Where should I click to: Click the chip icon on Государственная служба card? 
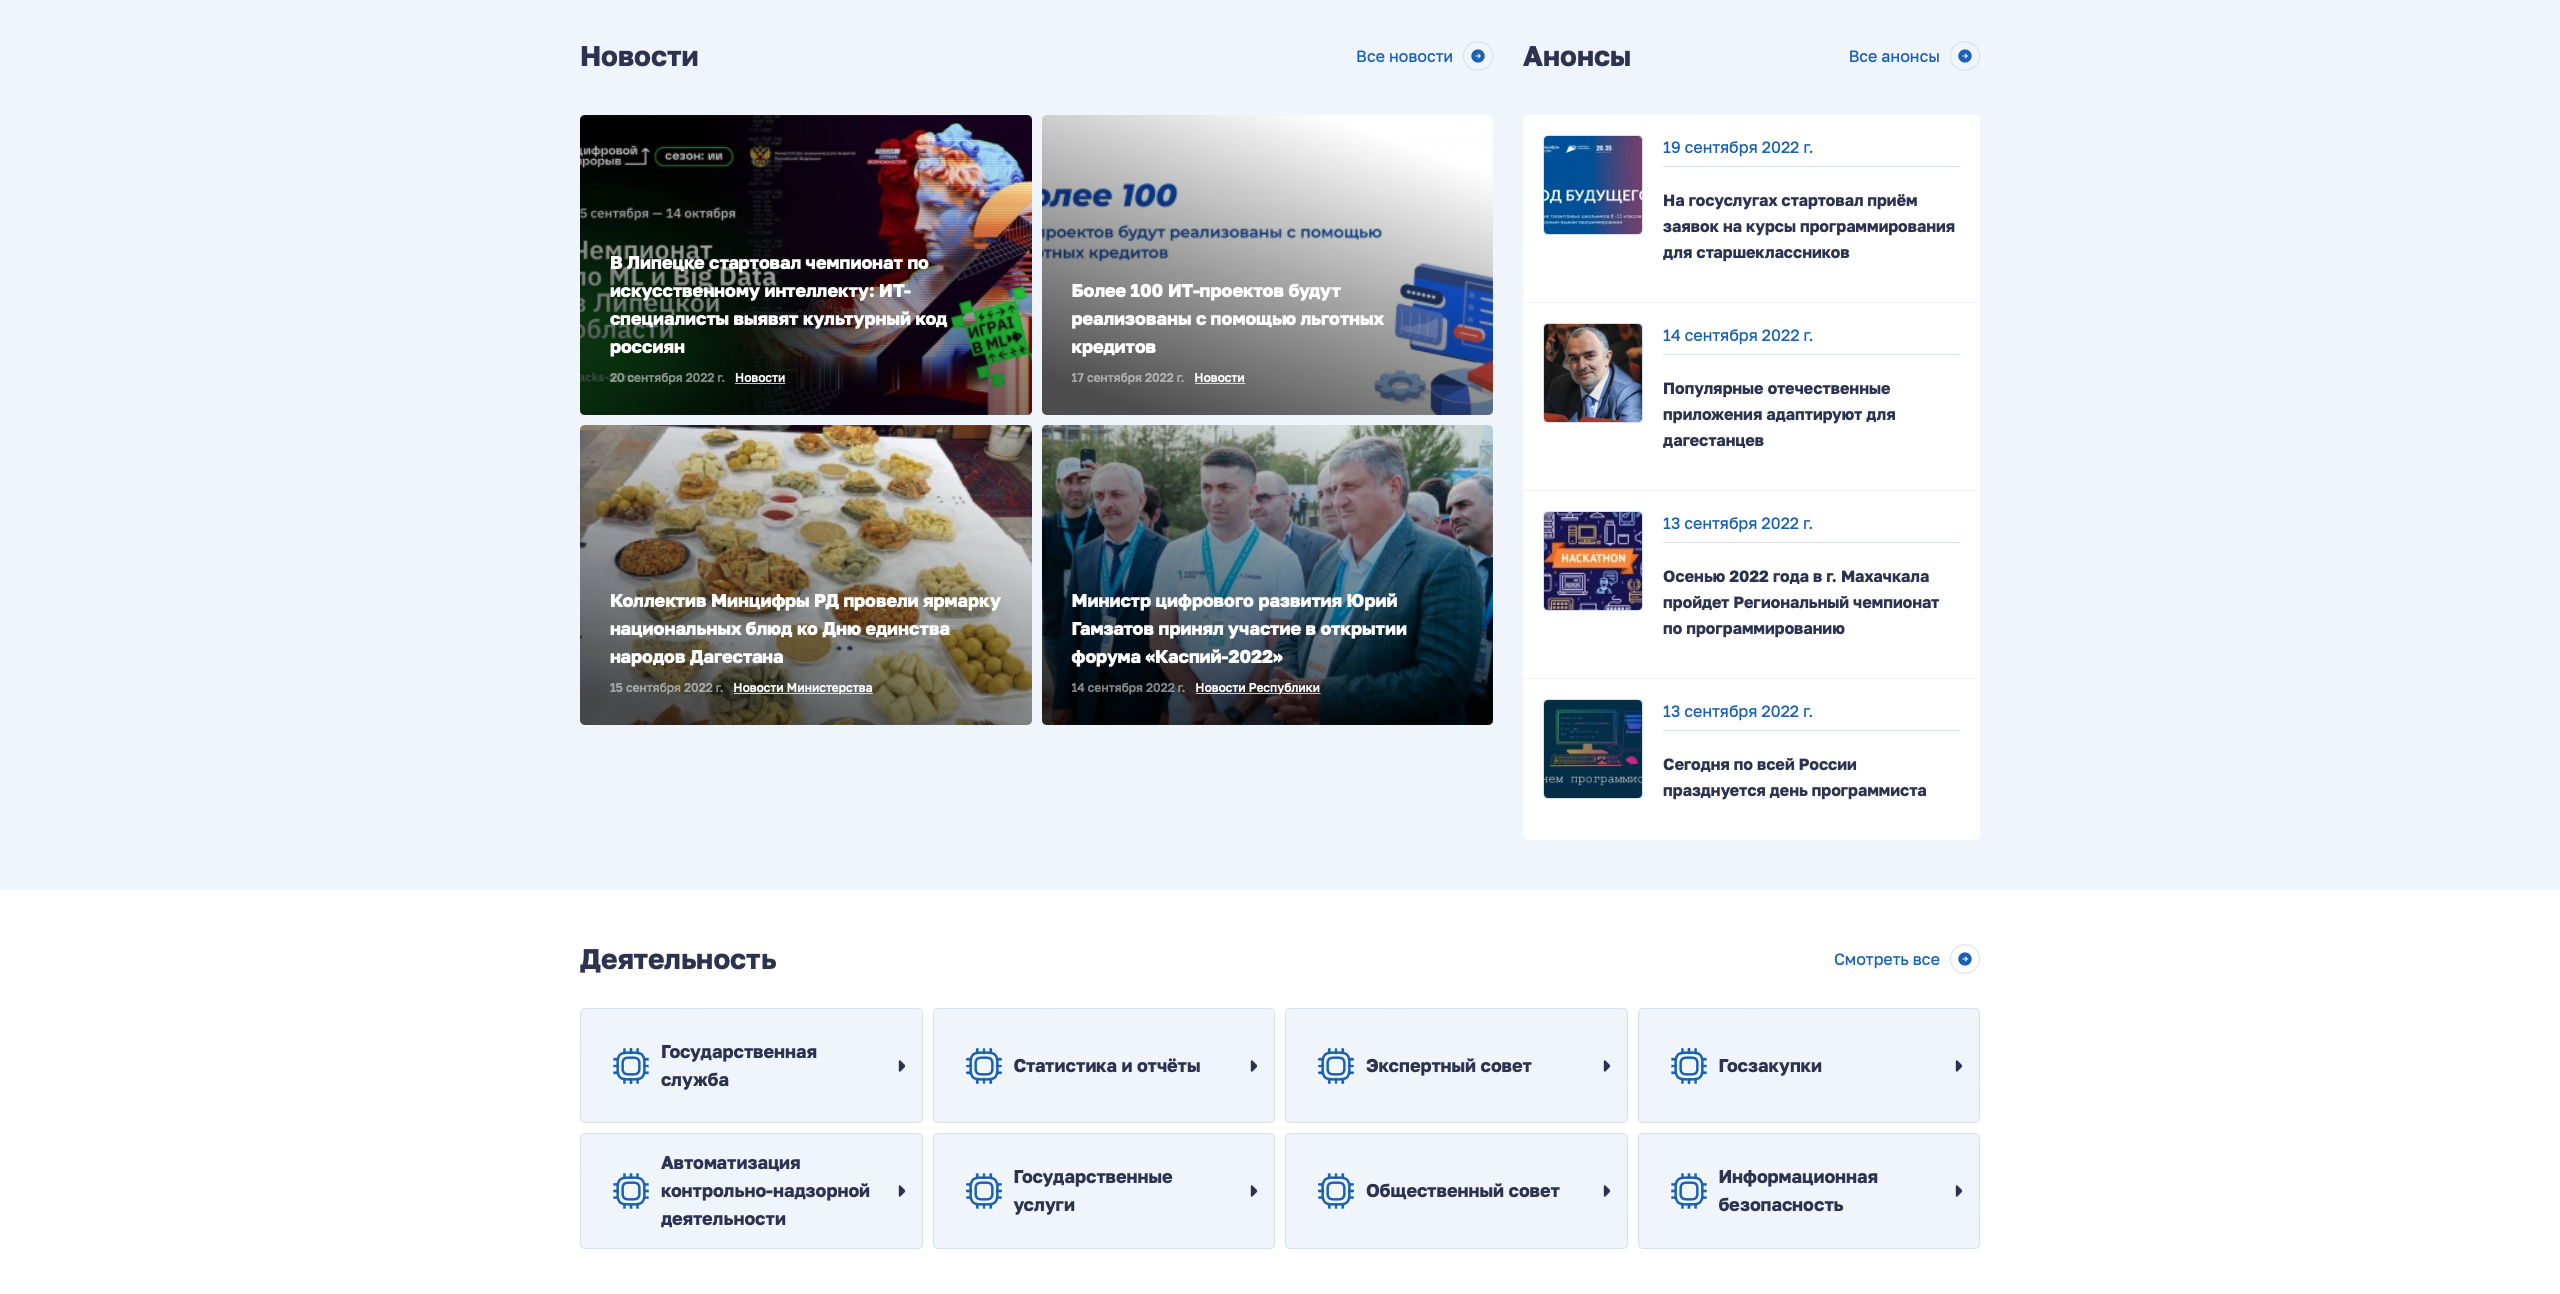631,1066
